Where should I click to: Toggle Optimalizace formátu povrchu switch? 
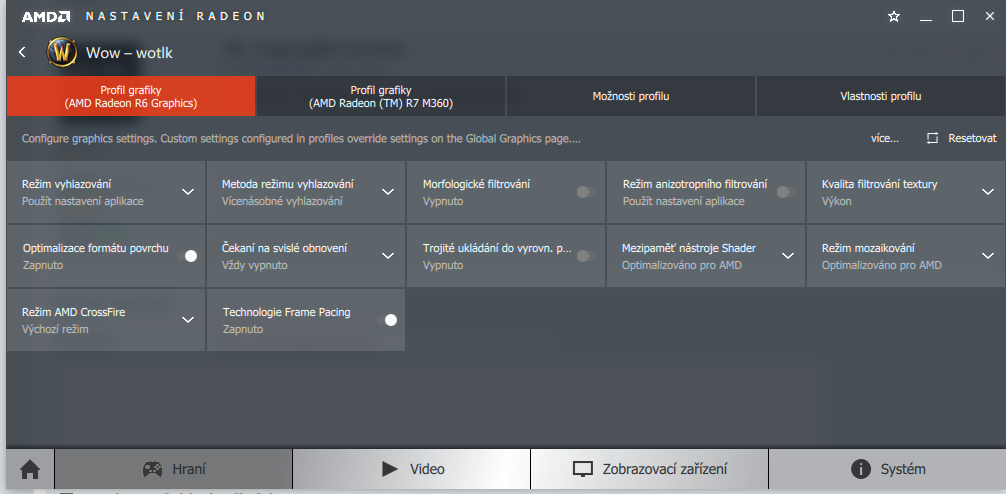point(187,256)
